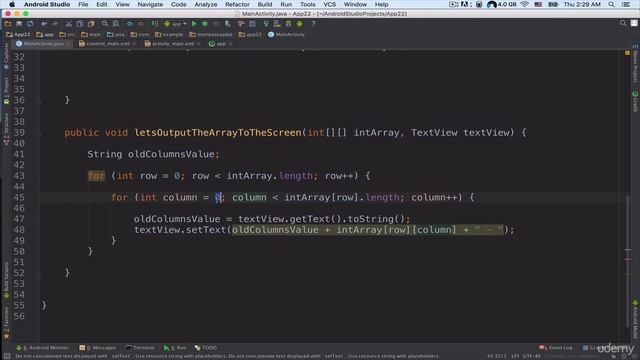Open the Android Device Monitor icon

click(300, 24)
